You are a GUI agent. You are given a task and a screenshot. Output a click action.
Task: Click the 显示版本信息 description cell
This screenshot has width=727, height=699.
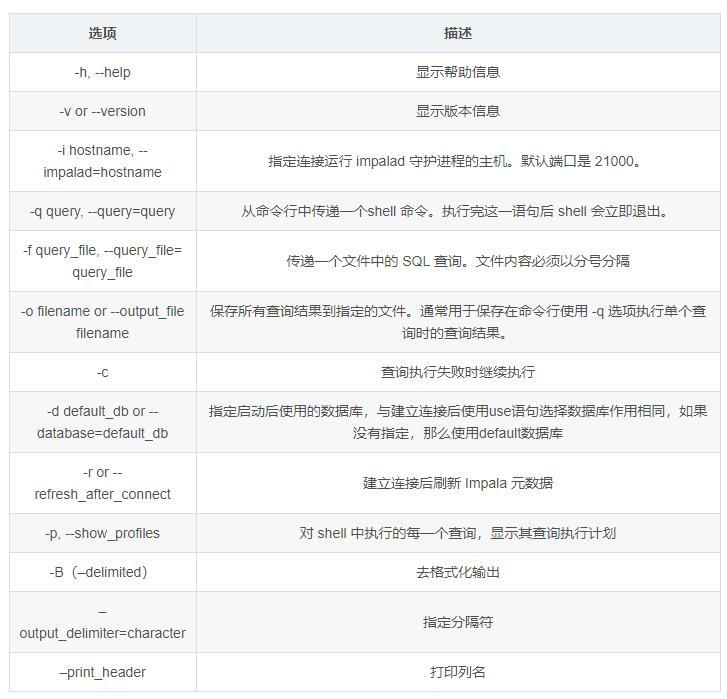coord(458,111)
